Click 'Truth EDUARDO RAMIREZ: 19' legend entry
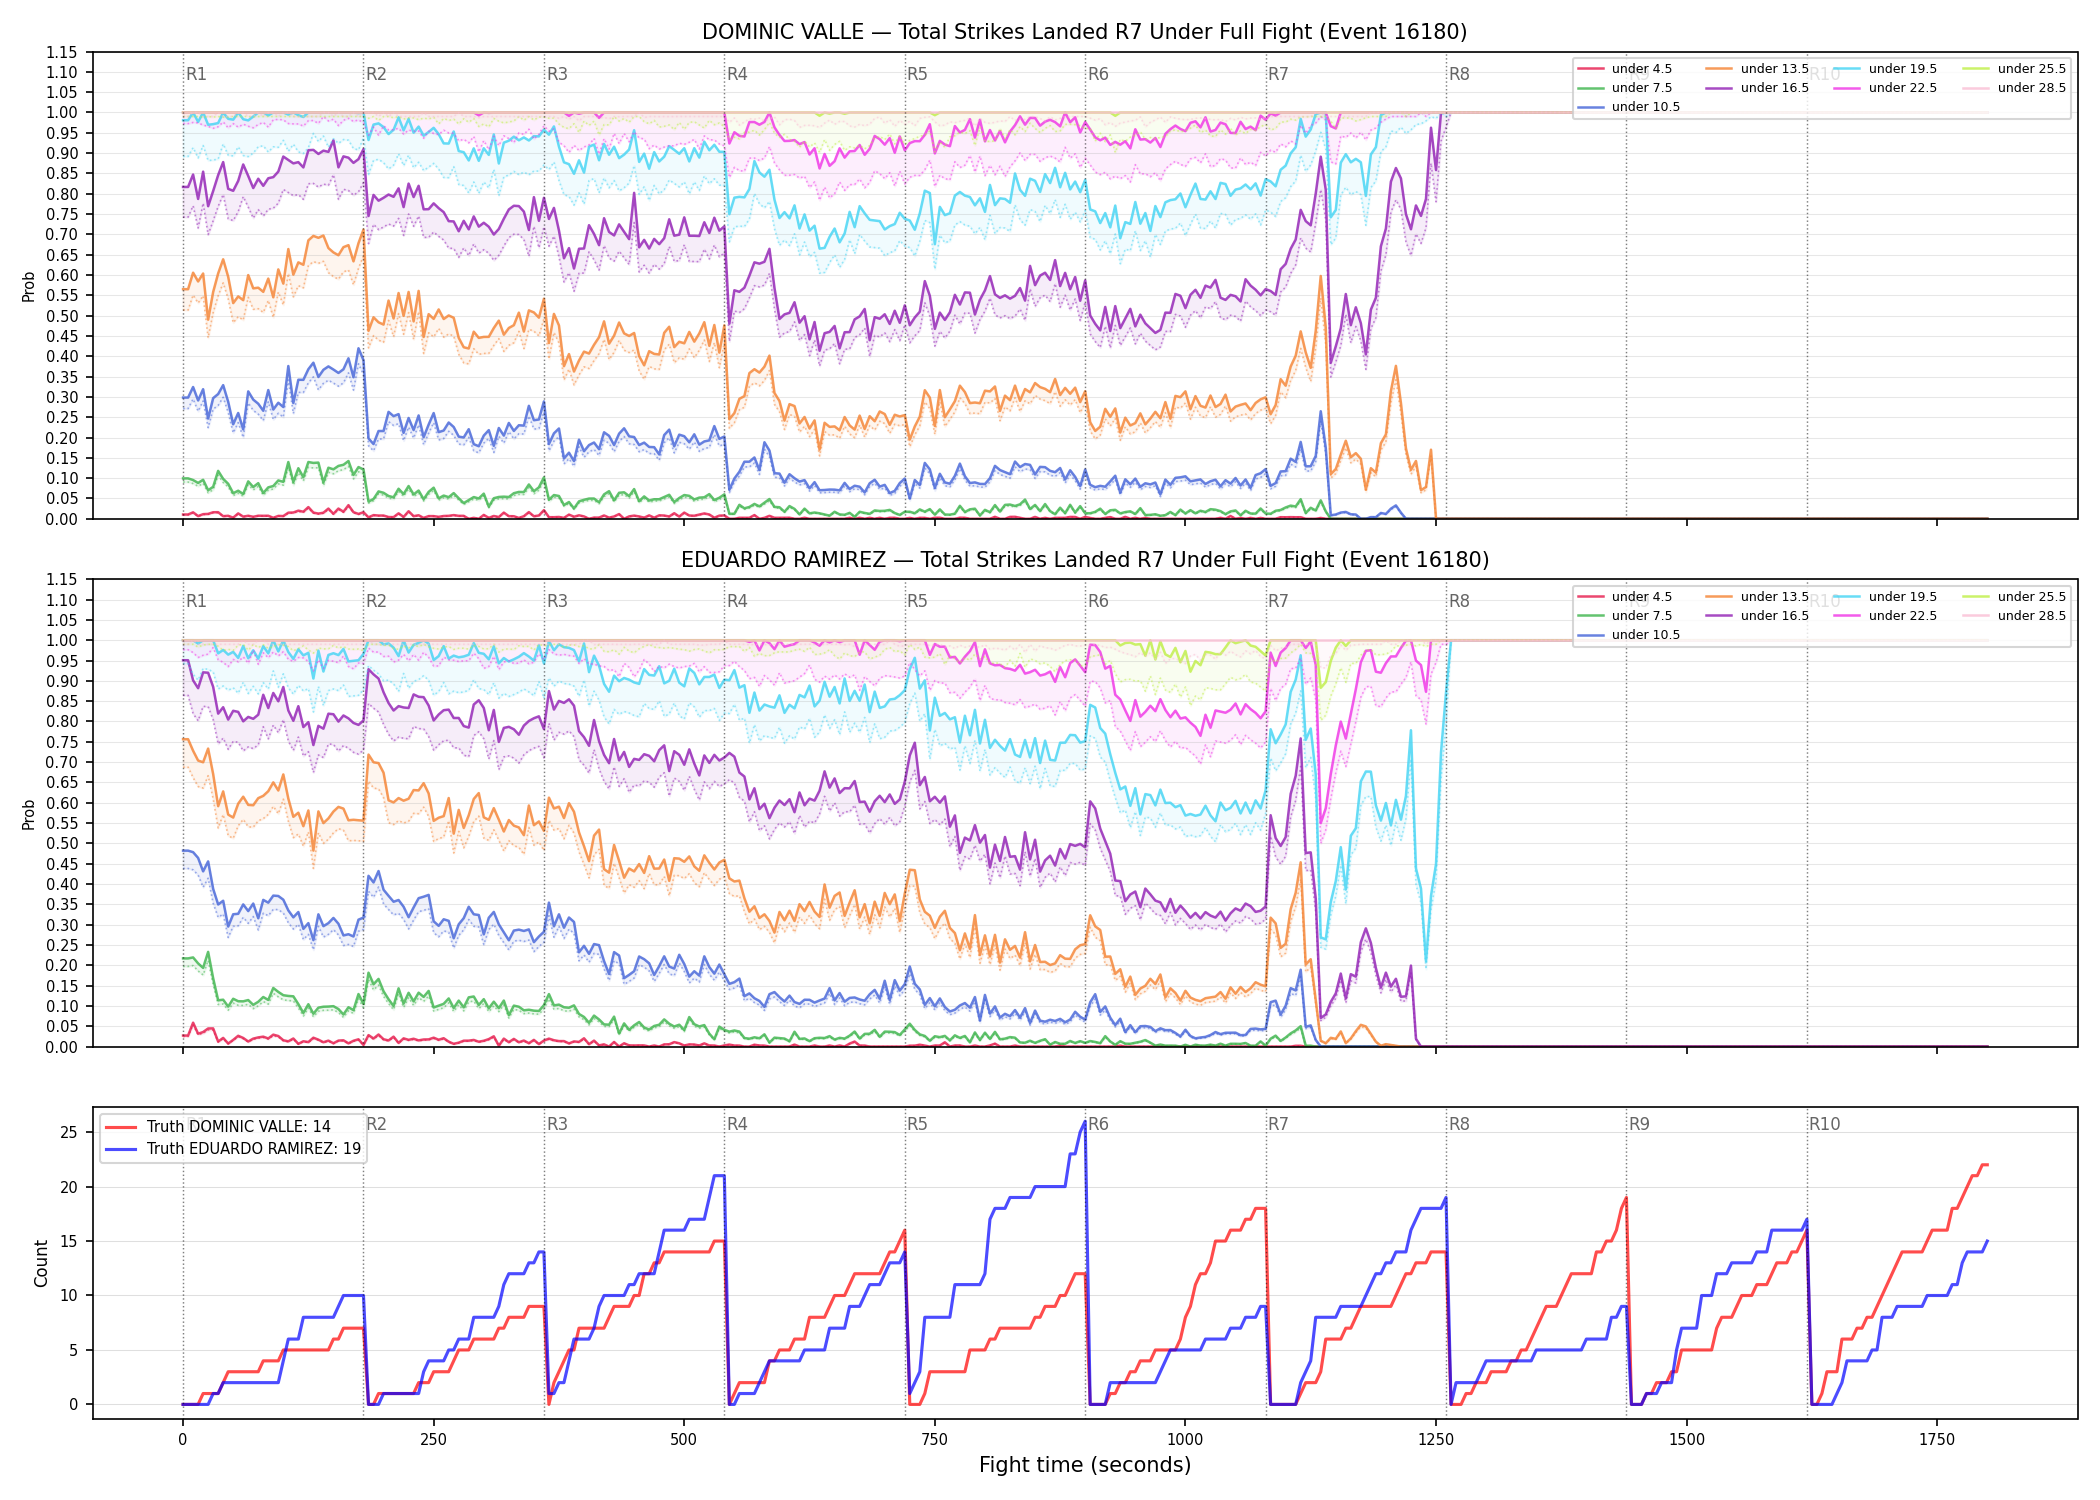2100x1500 pixels. (x=233, y=1149)
